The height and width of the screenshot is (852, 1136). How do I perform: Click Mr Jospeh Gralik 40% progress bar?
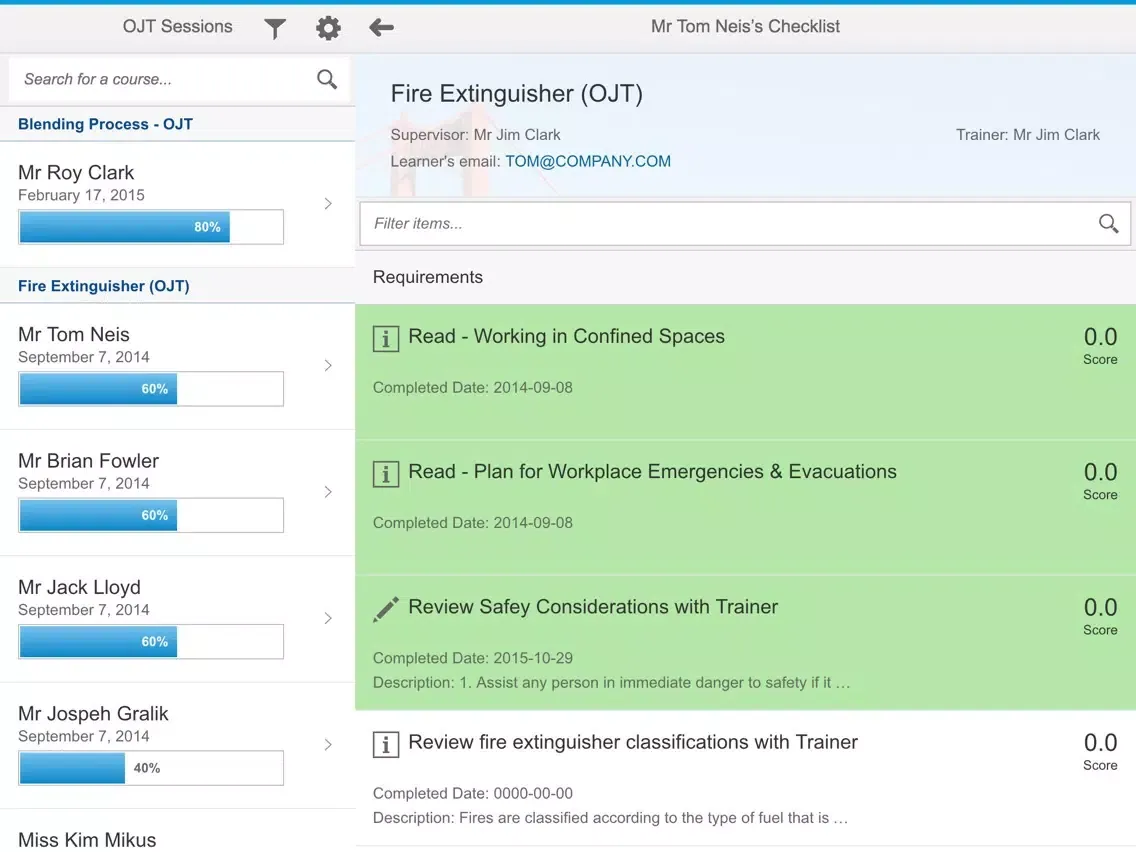(x=151, y=768)
